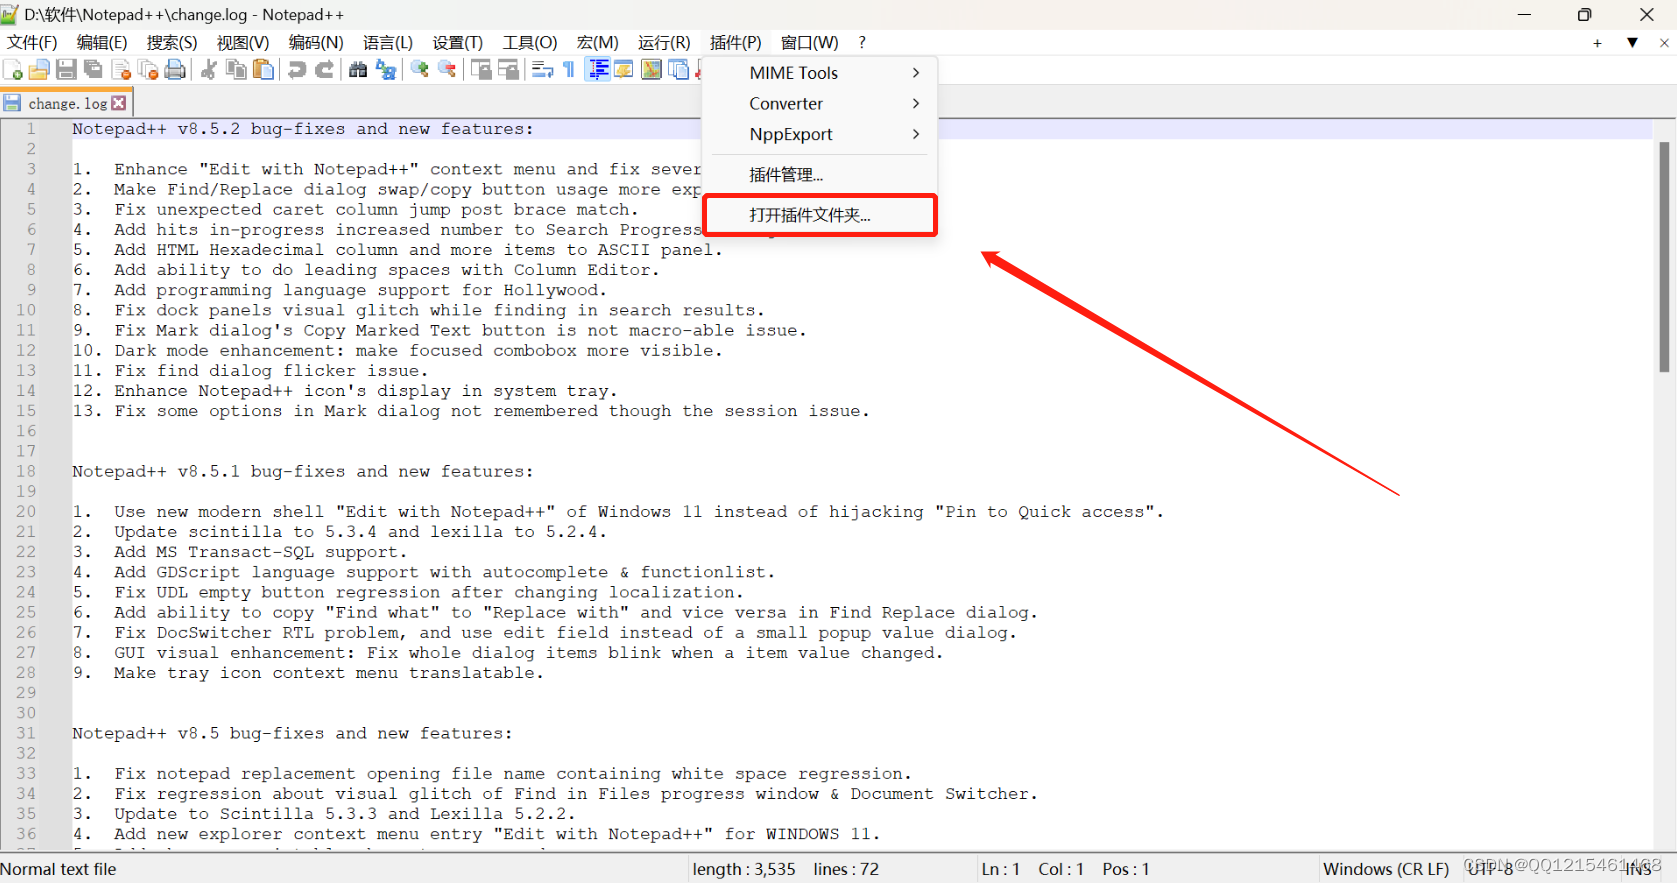Screen dimensions: 1677x883
Task: Close the change.log tab
Action: coord(119,103)
